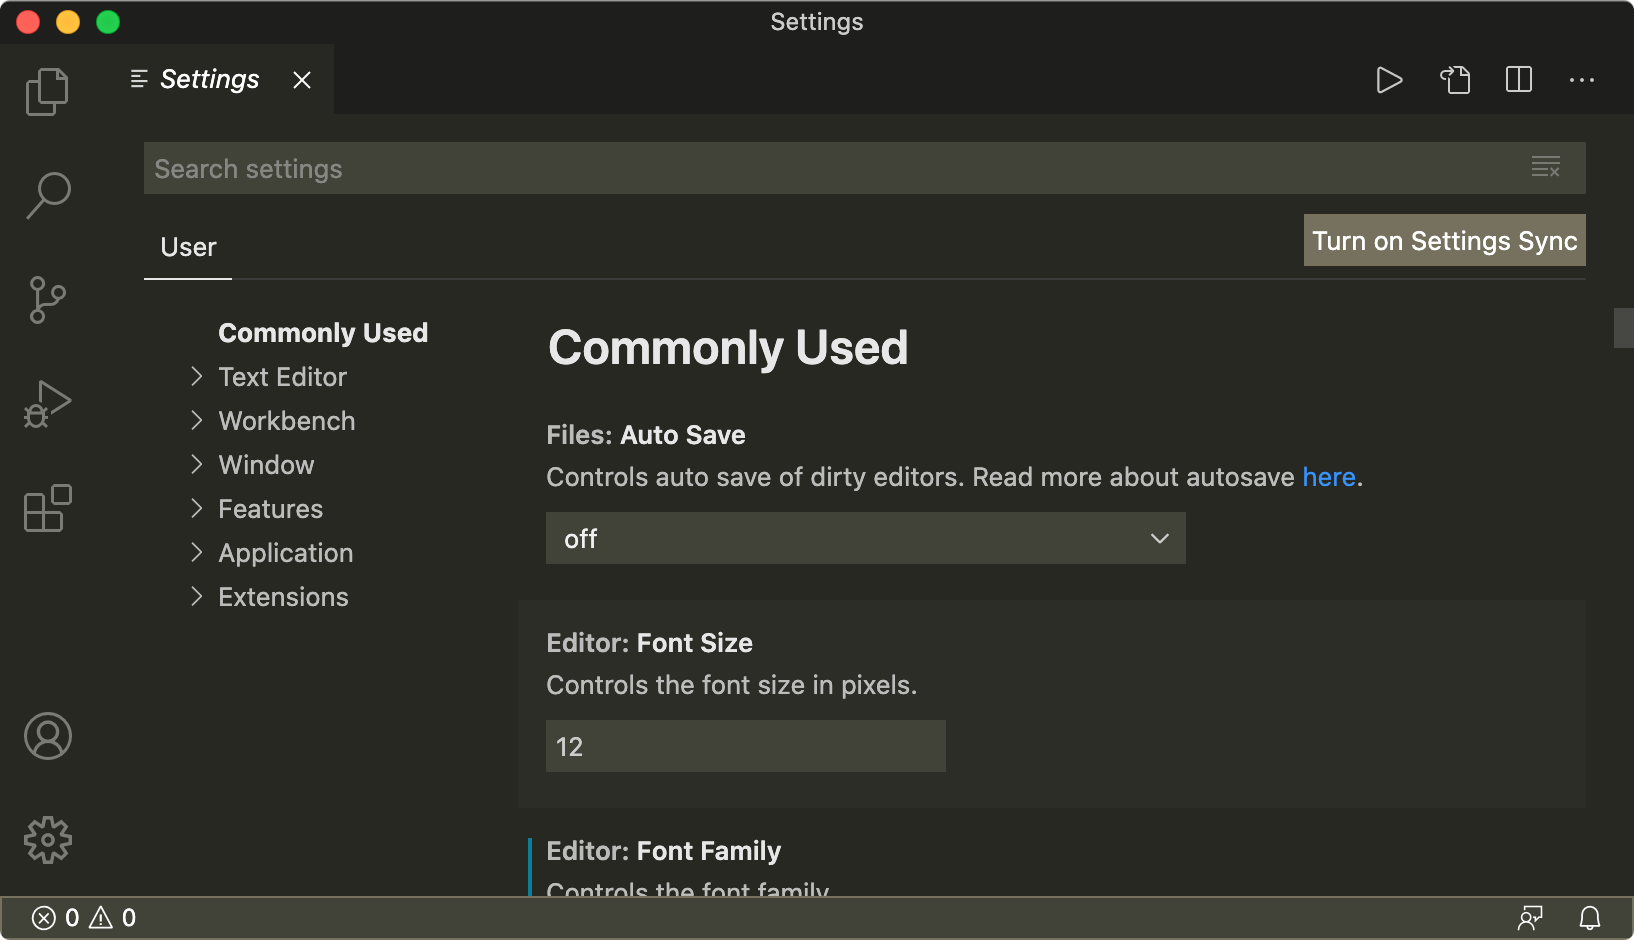Open the Files Auto Save dropdown
Image resolution: width=1634 pixels, height=940 pixels.
click(x=865, y=539)
